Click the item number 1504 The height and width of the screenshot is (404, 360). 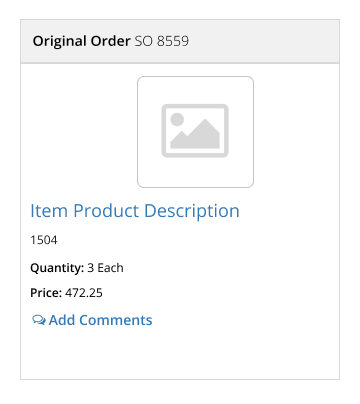click(x=44, y=240)
